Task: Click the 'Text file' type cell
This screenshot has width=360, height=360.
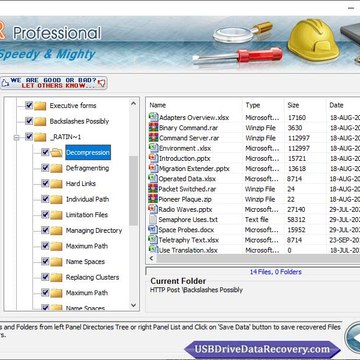Action: (x=257, y=220)
